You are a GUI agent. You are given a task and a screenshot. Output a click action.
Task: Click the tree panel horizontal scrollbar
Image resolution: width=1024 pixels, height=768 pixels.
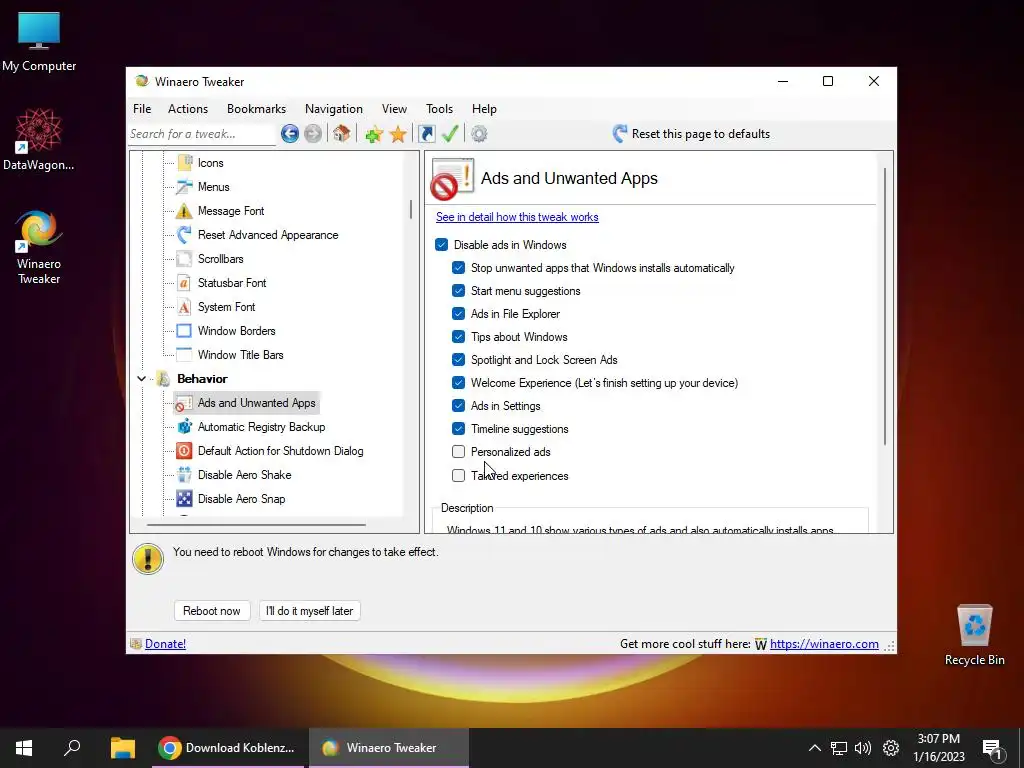tap(256, 524)
